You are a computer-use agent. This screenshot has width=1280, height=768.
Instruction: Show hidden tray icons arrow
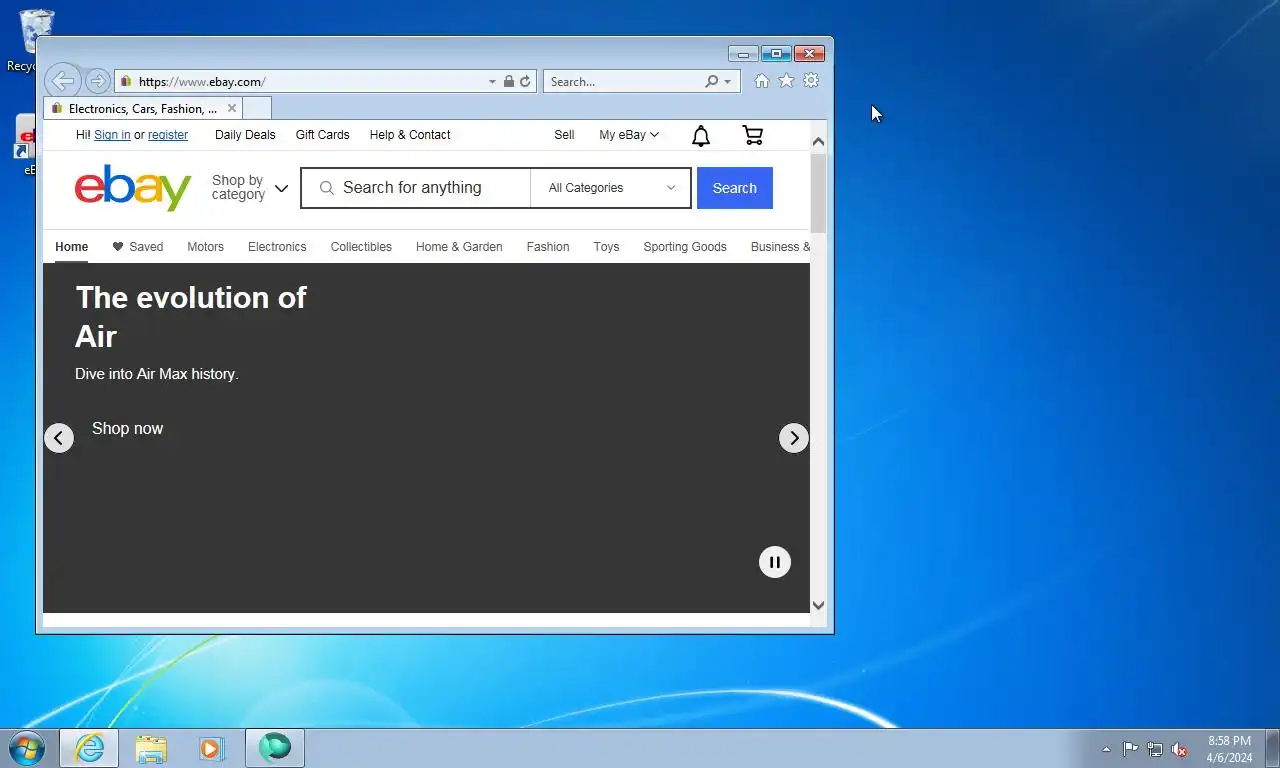(1106, 749)
